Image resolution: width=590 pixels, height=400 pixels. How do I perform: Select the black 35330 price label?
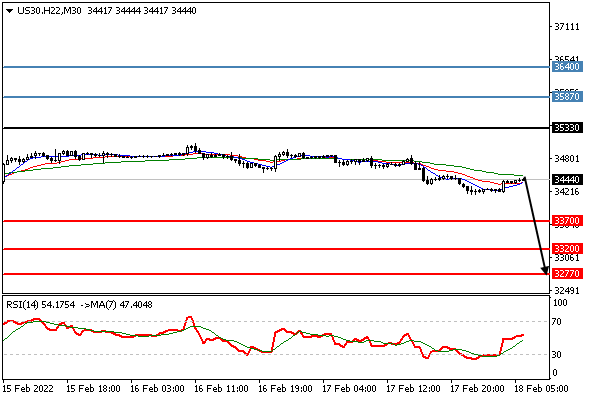pyautogui.click(x=567, y=128)
